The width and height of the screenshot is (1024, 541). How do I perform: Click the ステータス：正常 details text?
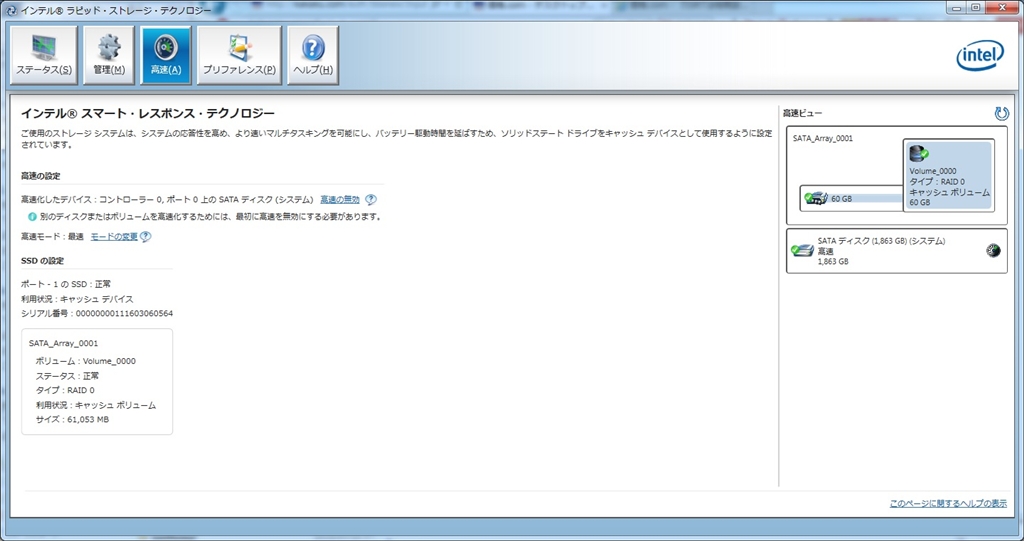(67, 376)
